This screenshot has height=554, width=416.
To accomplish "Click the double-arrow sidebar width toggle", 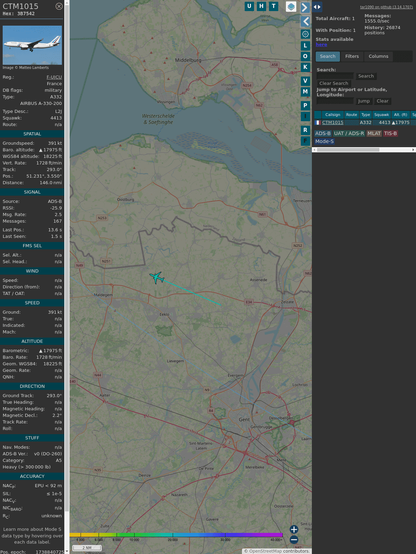I will tap(317, 7).
